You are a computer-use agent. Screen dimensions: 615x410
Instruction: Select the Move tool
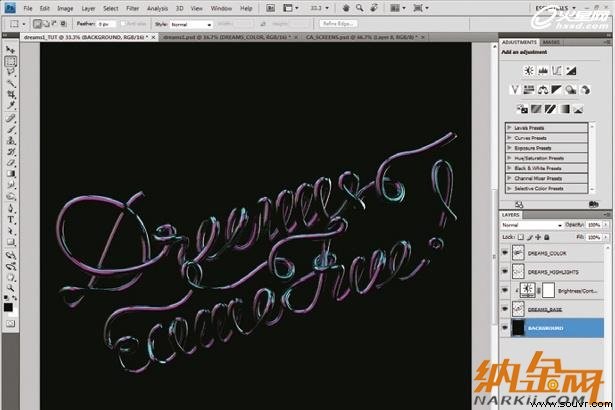[x=11, y=49]
